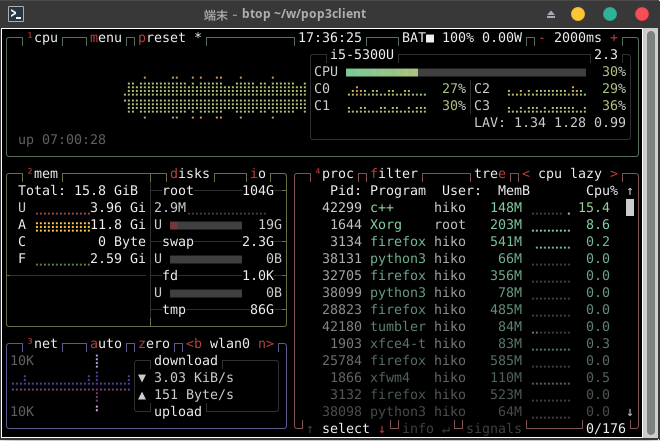Toggle the proc box label

335,173
